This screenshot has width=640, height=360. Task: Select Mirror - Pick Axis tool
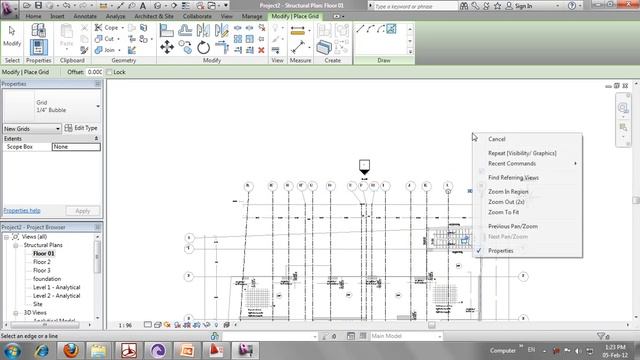pos(203,31)
